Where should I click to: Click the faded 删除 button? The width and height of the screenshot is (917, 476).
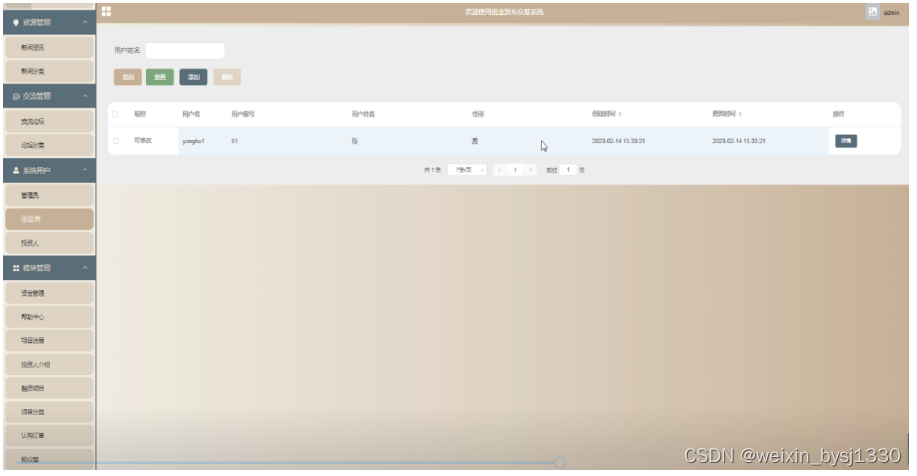pyautogui.click(x=227, y=77)
